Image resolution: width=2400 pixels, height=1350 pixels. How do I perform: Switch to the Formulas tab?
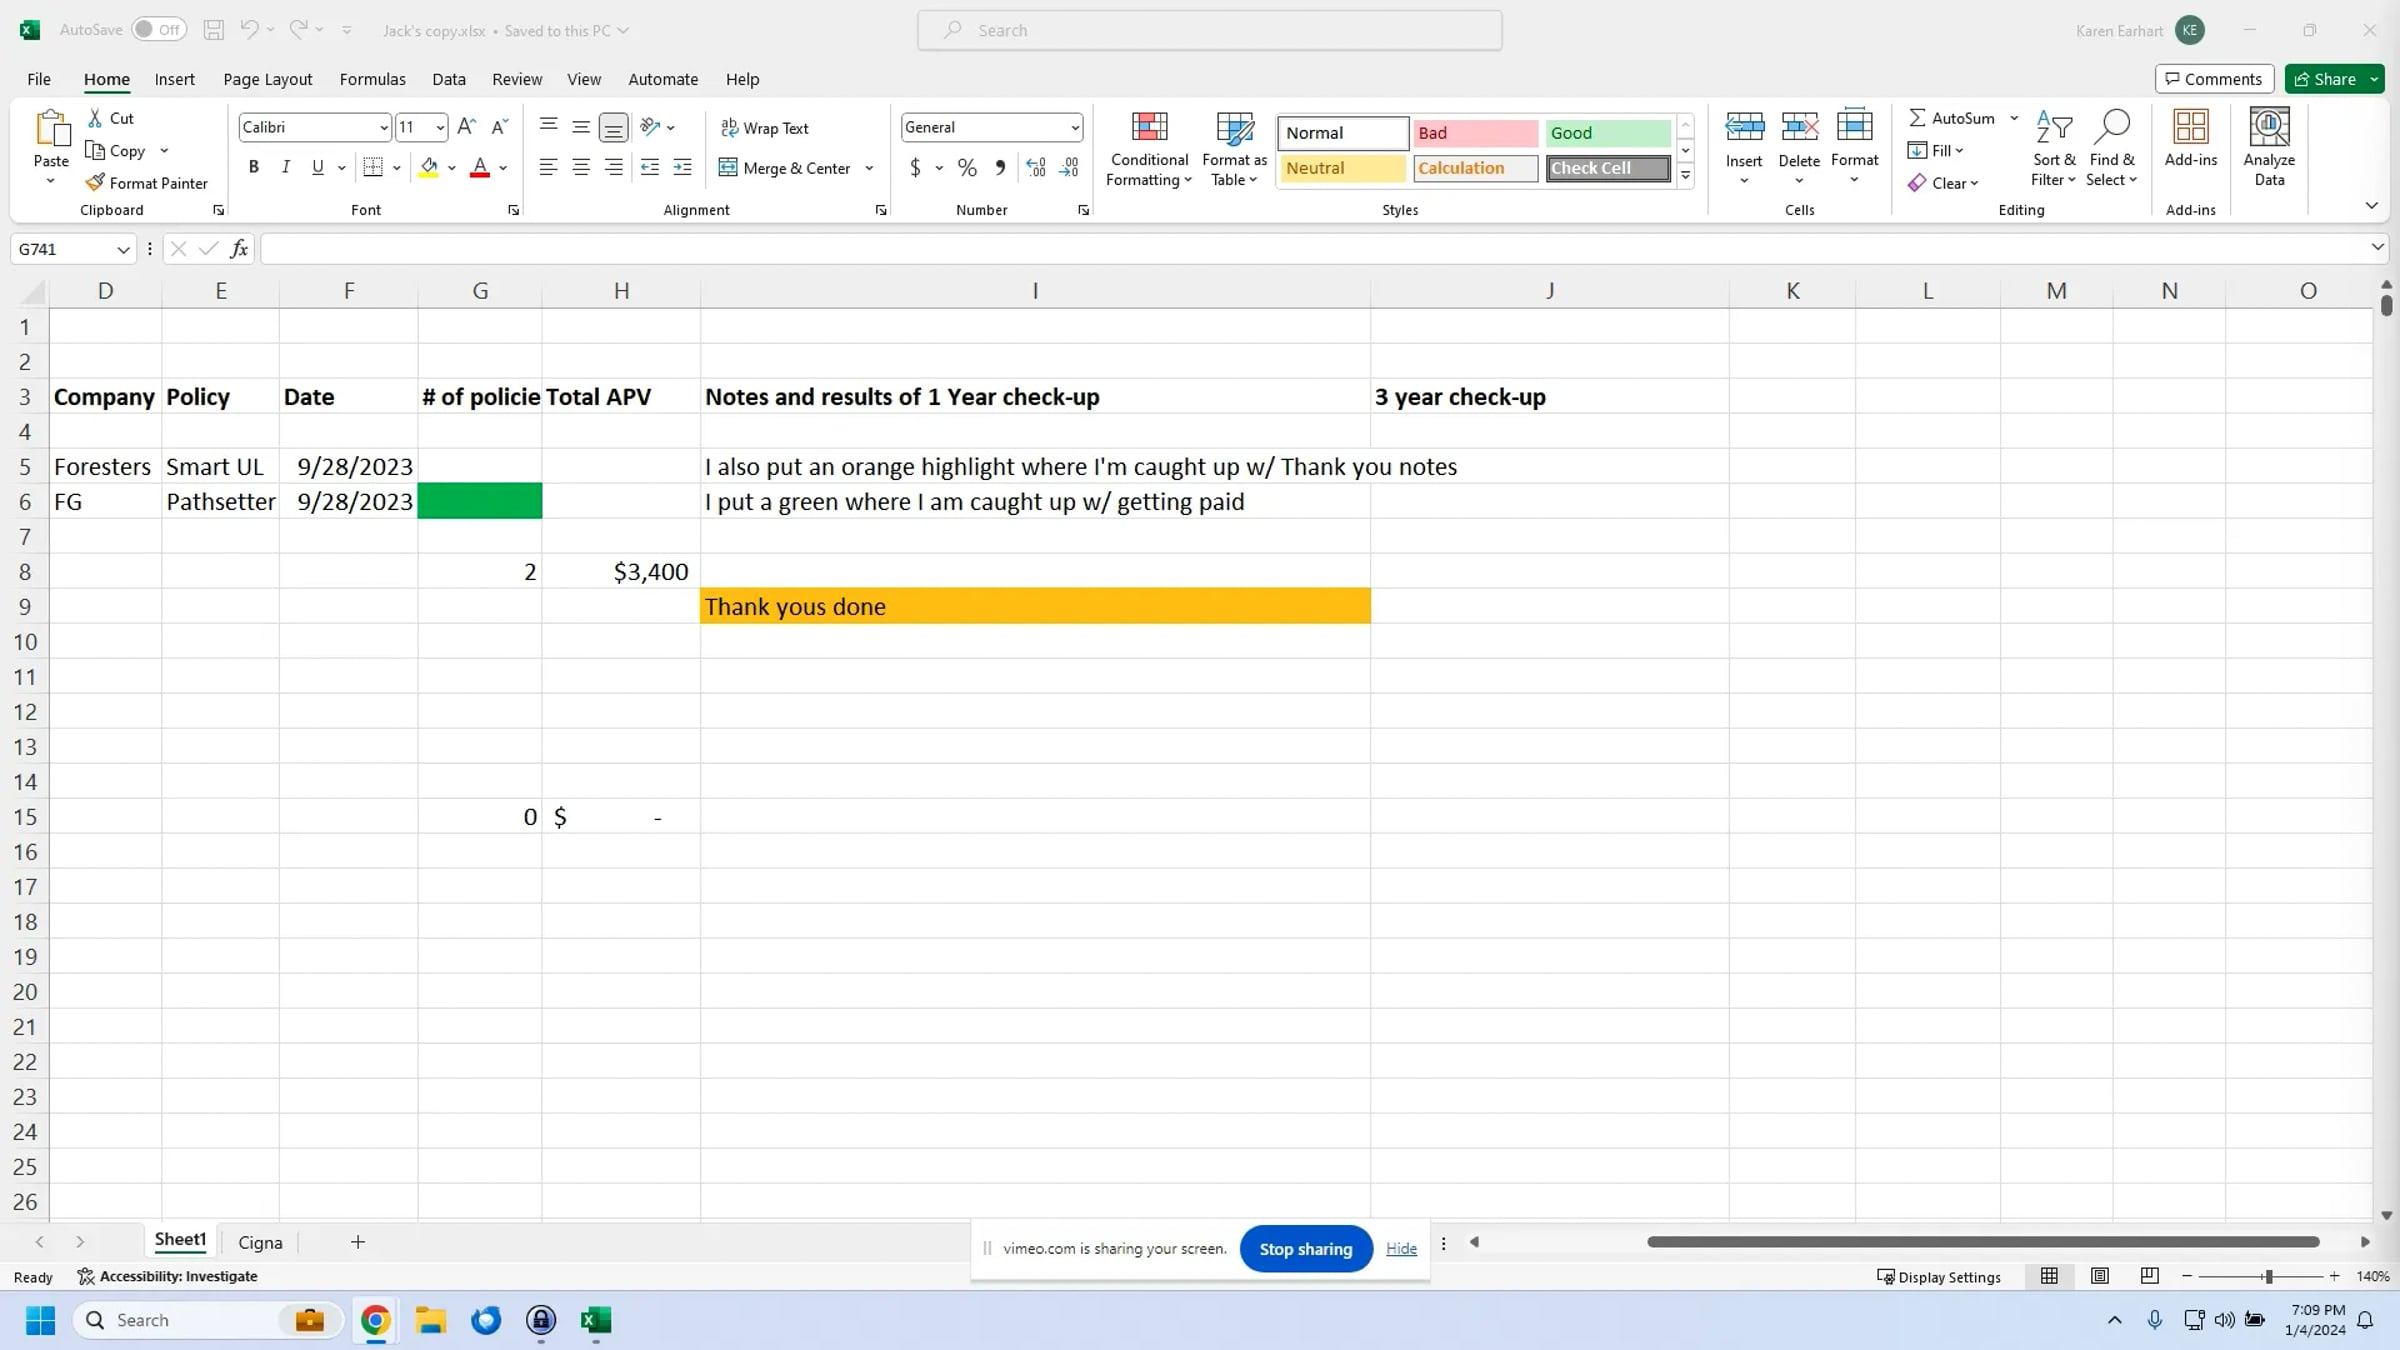[x=373, y=79]
